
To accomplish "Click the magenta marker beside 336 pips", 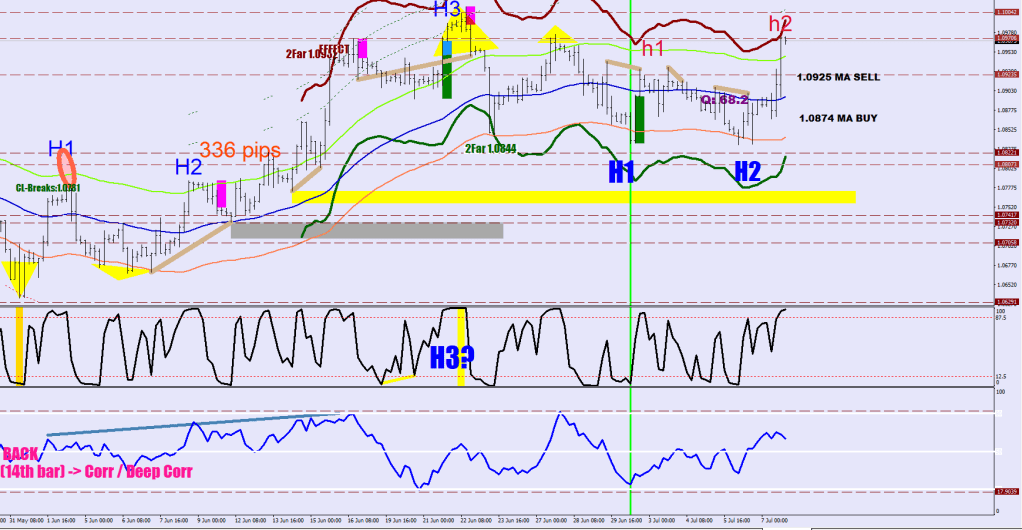I will point(221,193).
